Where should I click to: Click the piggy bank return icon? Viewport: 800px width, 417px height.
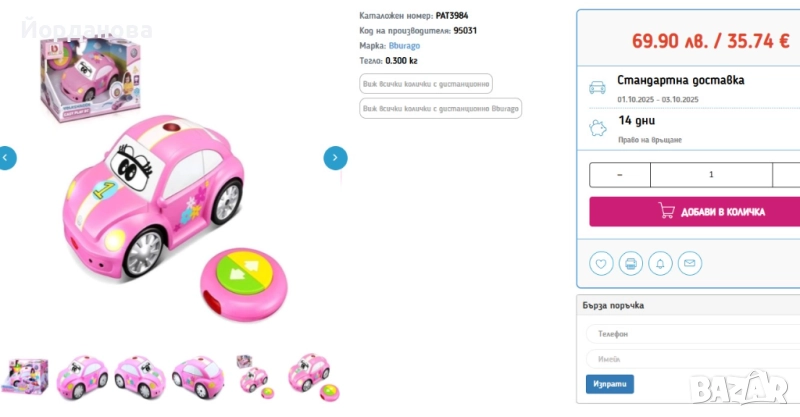click(x=597, y=128)
